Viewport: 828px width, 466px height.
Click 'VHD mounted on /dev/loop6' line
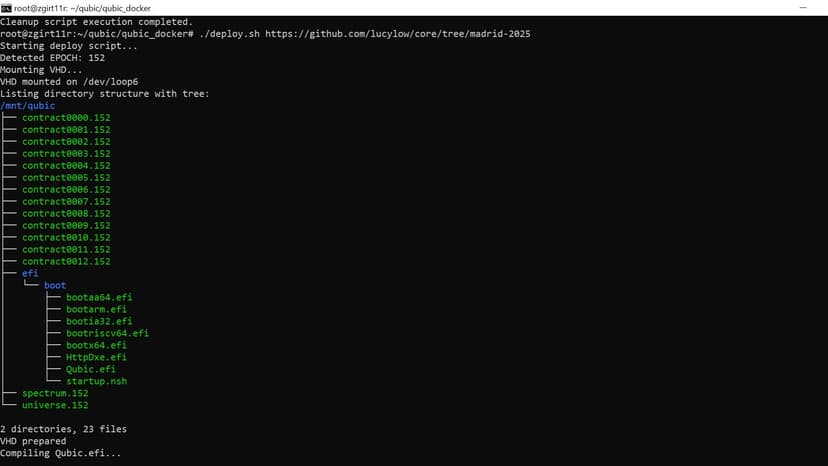click(69, 82)
